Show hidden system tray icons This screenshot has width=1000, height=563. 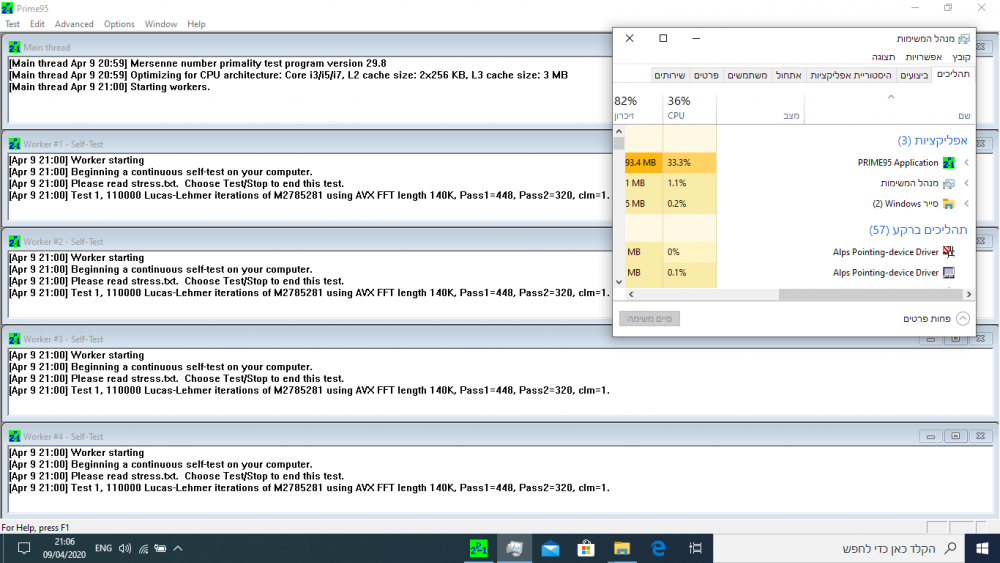[178, 548]
